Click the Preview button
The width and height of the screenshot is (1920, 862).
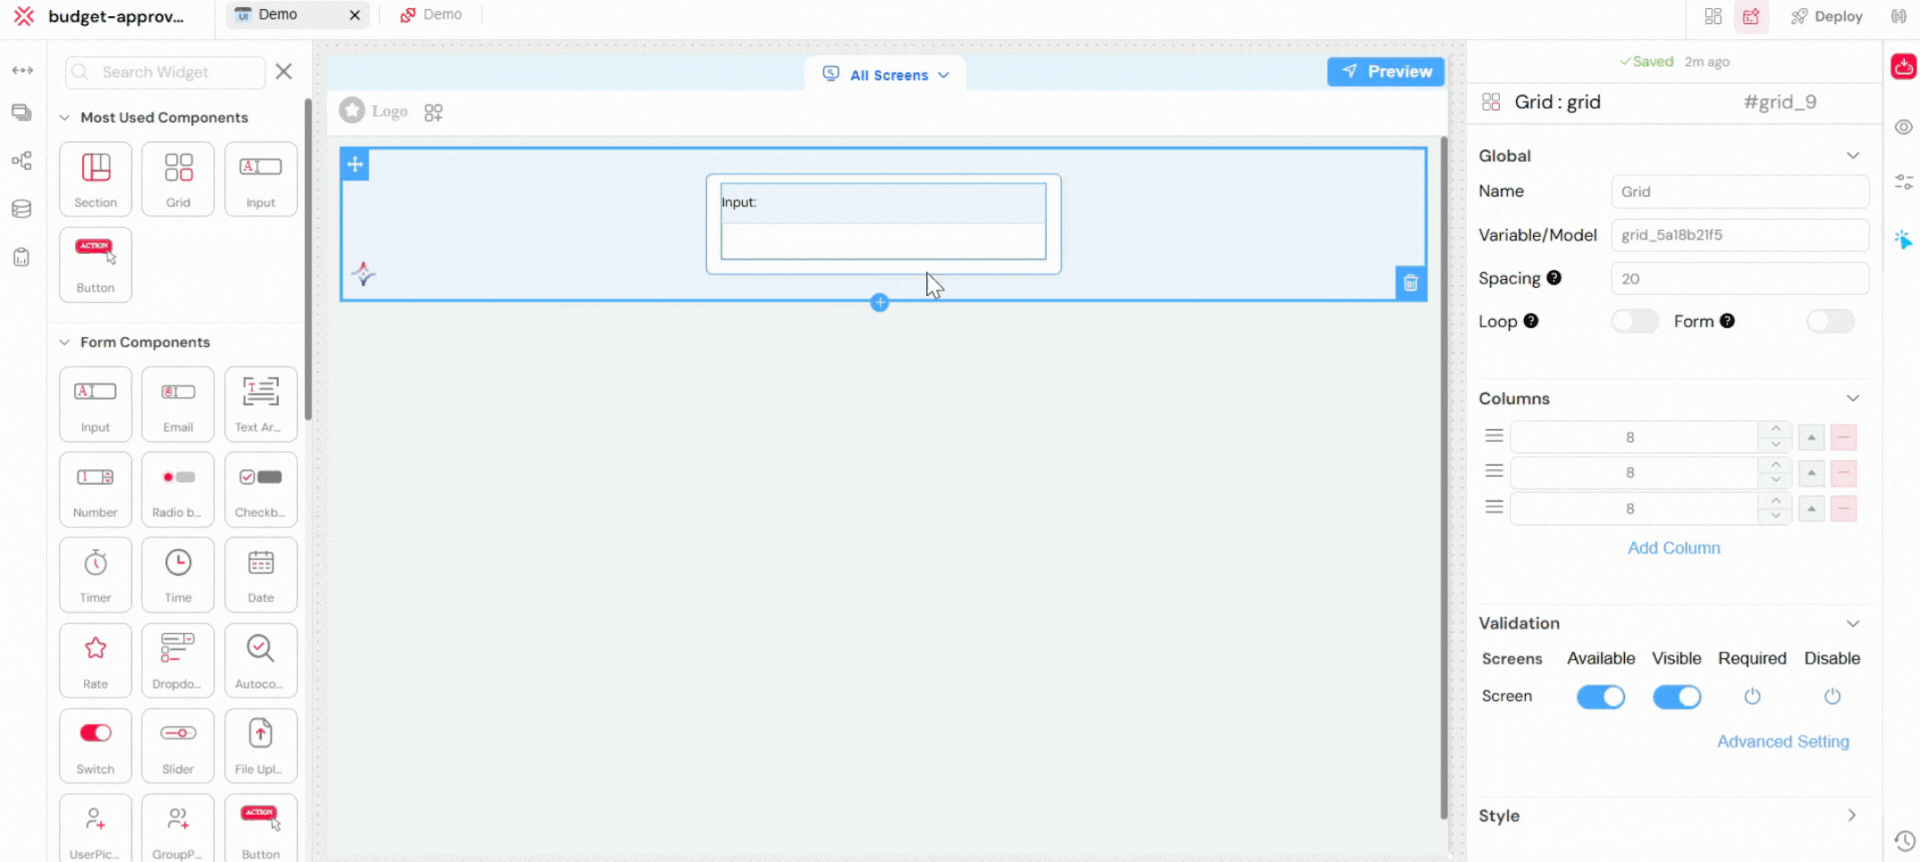coord(1385,72)
